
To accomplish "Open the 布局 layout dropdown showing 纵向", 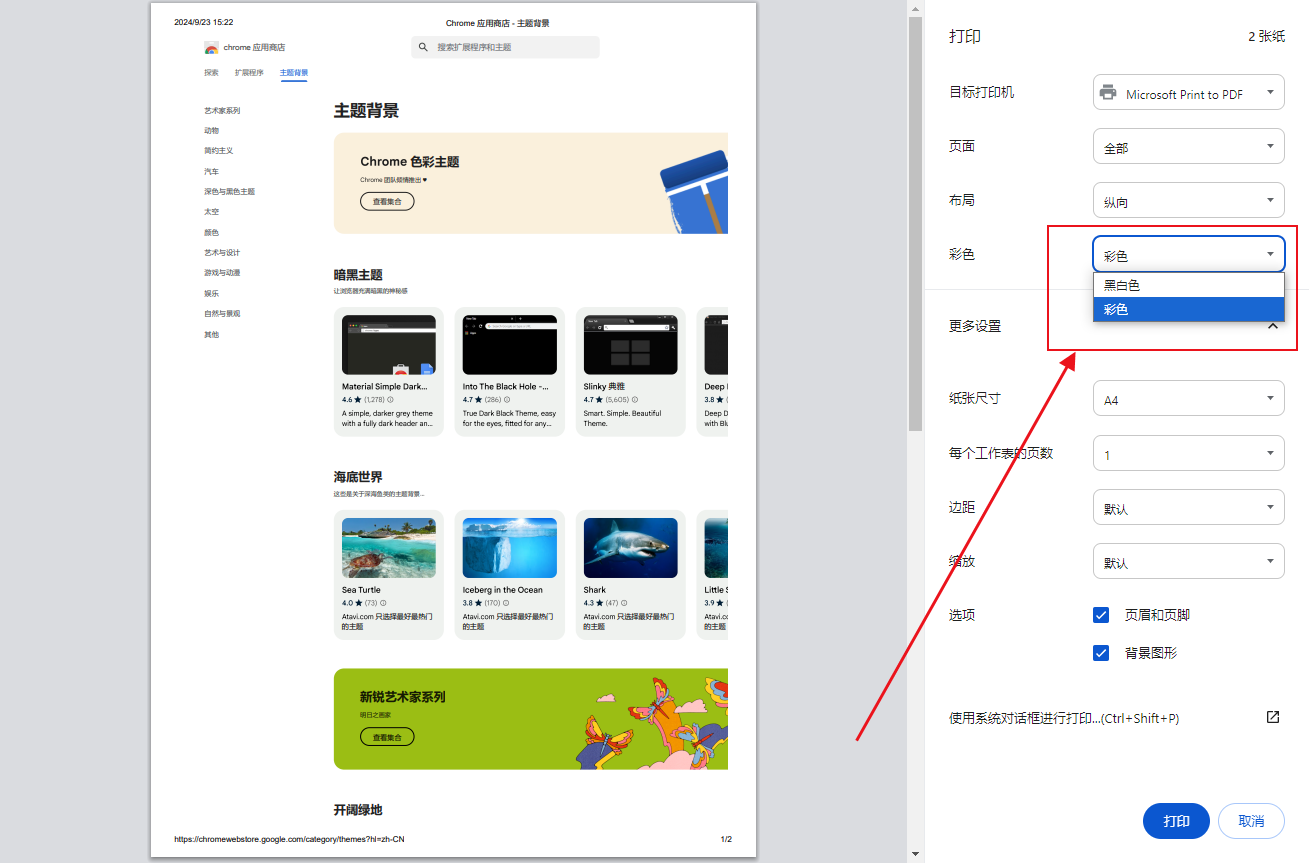I will click(1188, 201).
